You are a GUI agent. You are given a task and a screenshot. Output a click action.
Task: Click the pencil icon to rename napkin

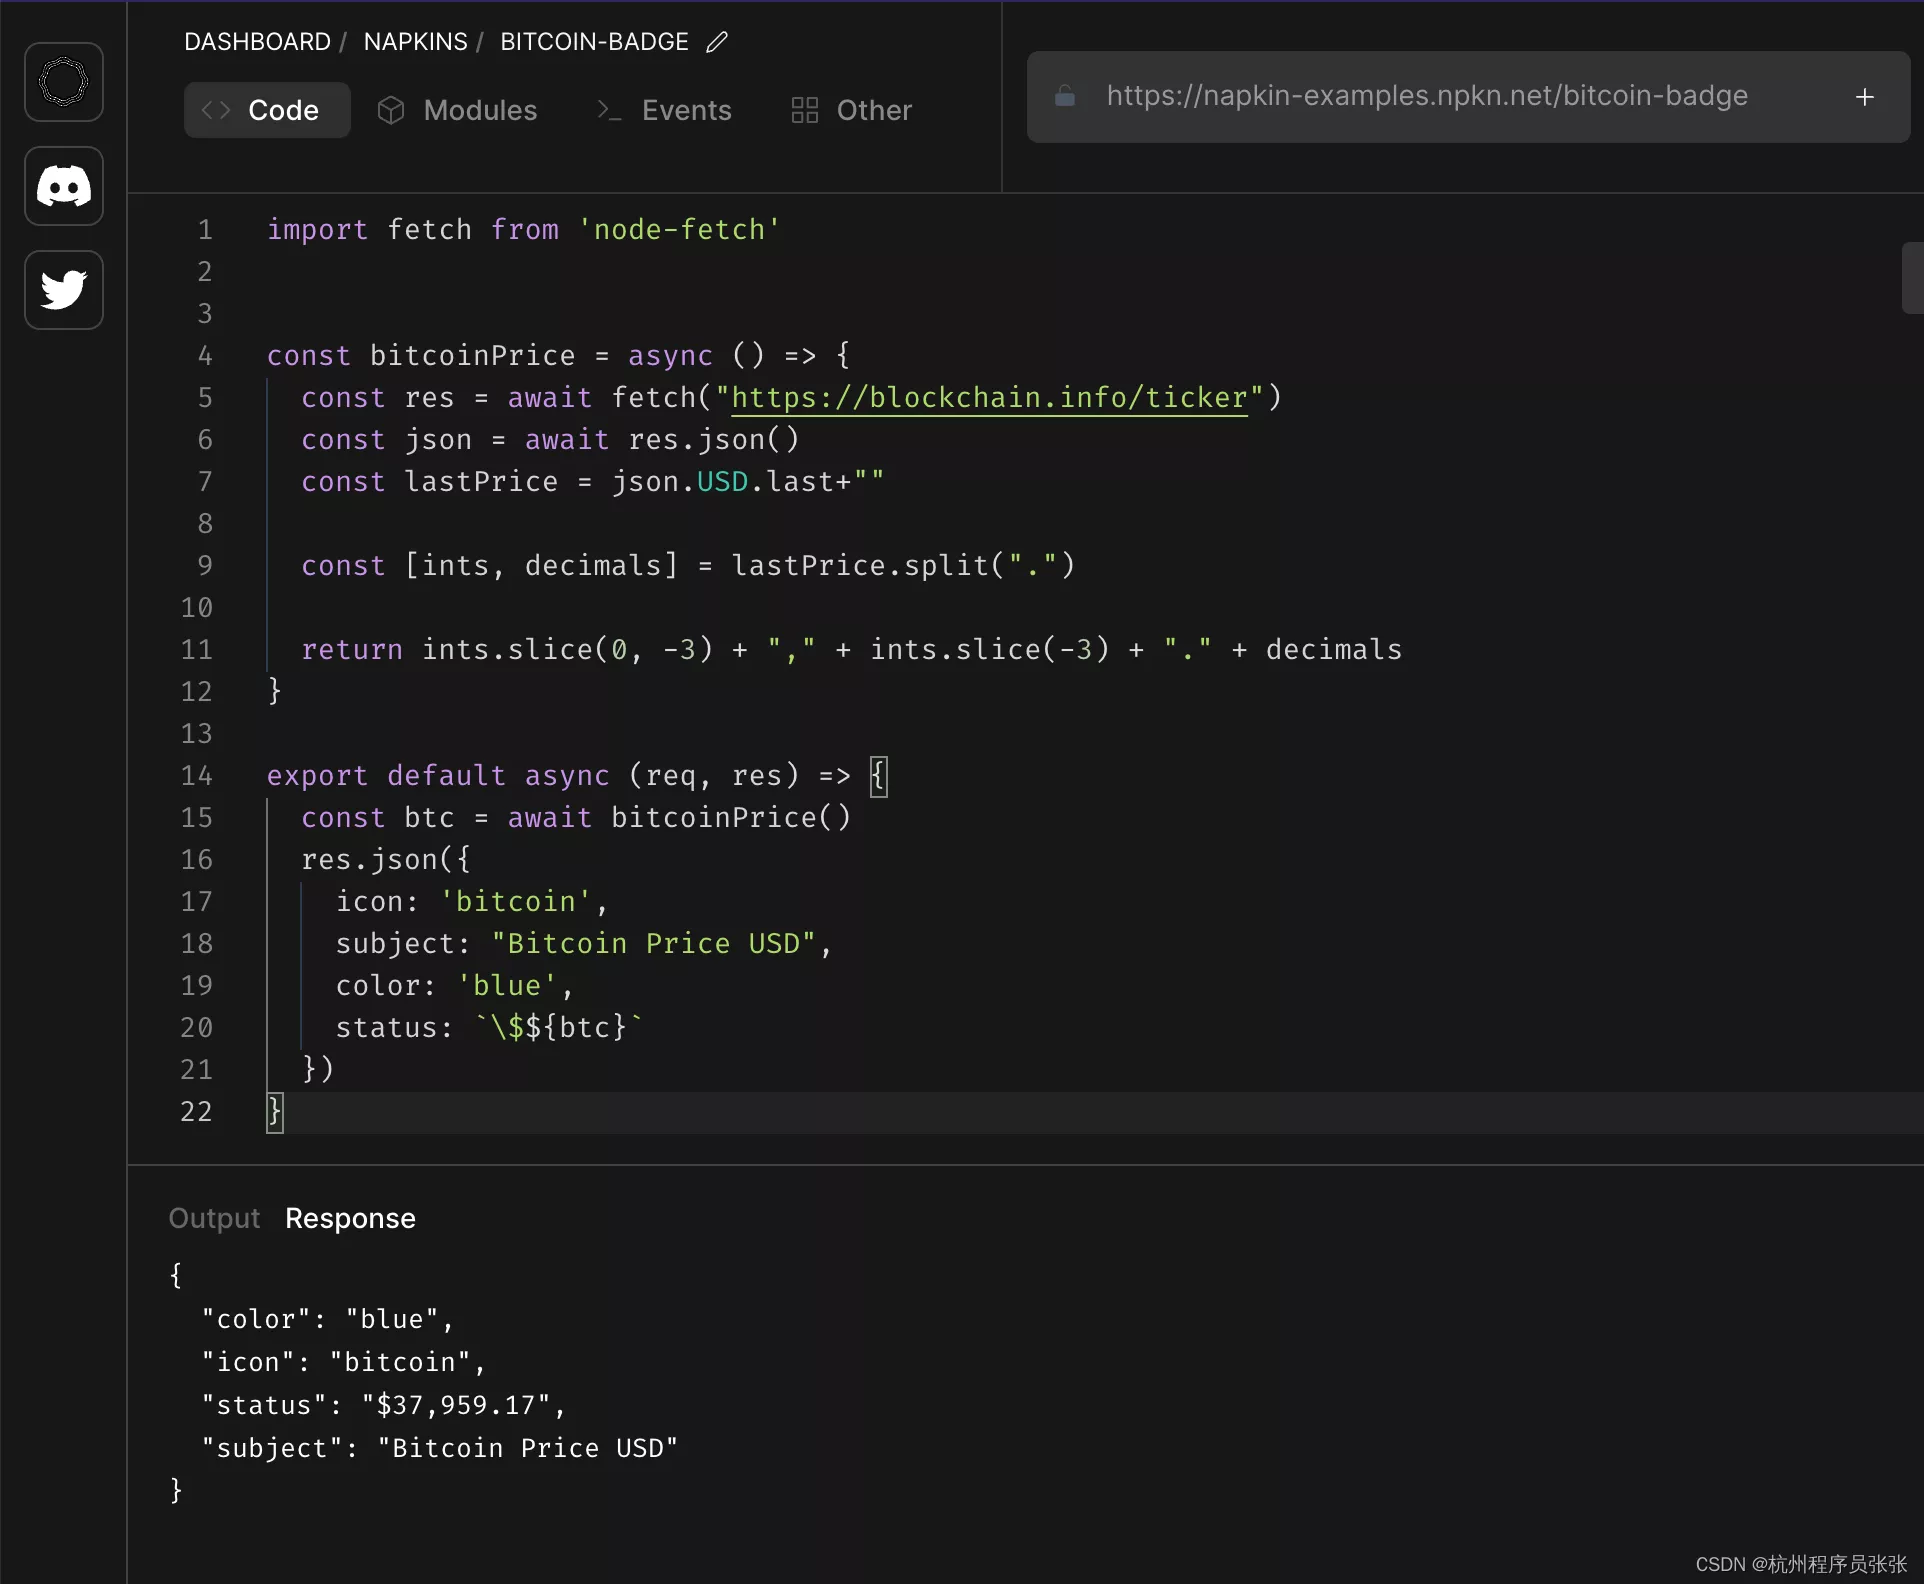click(x=717, y=42)
